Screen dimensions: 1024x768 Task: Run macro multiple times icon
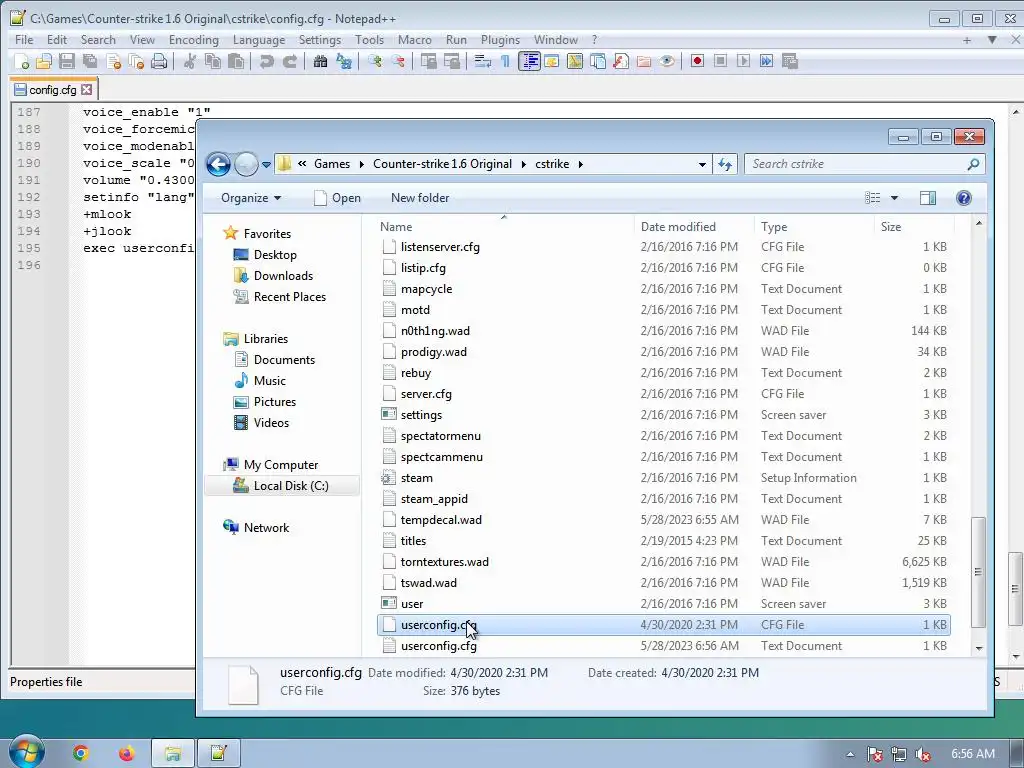click(x=766, y=61)
